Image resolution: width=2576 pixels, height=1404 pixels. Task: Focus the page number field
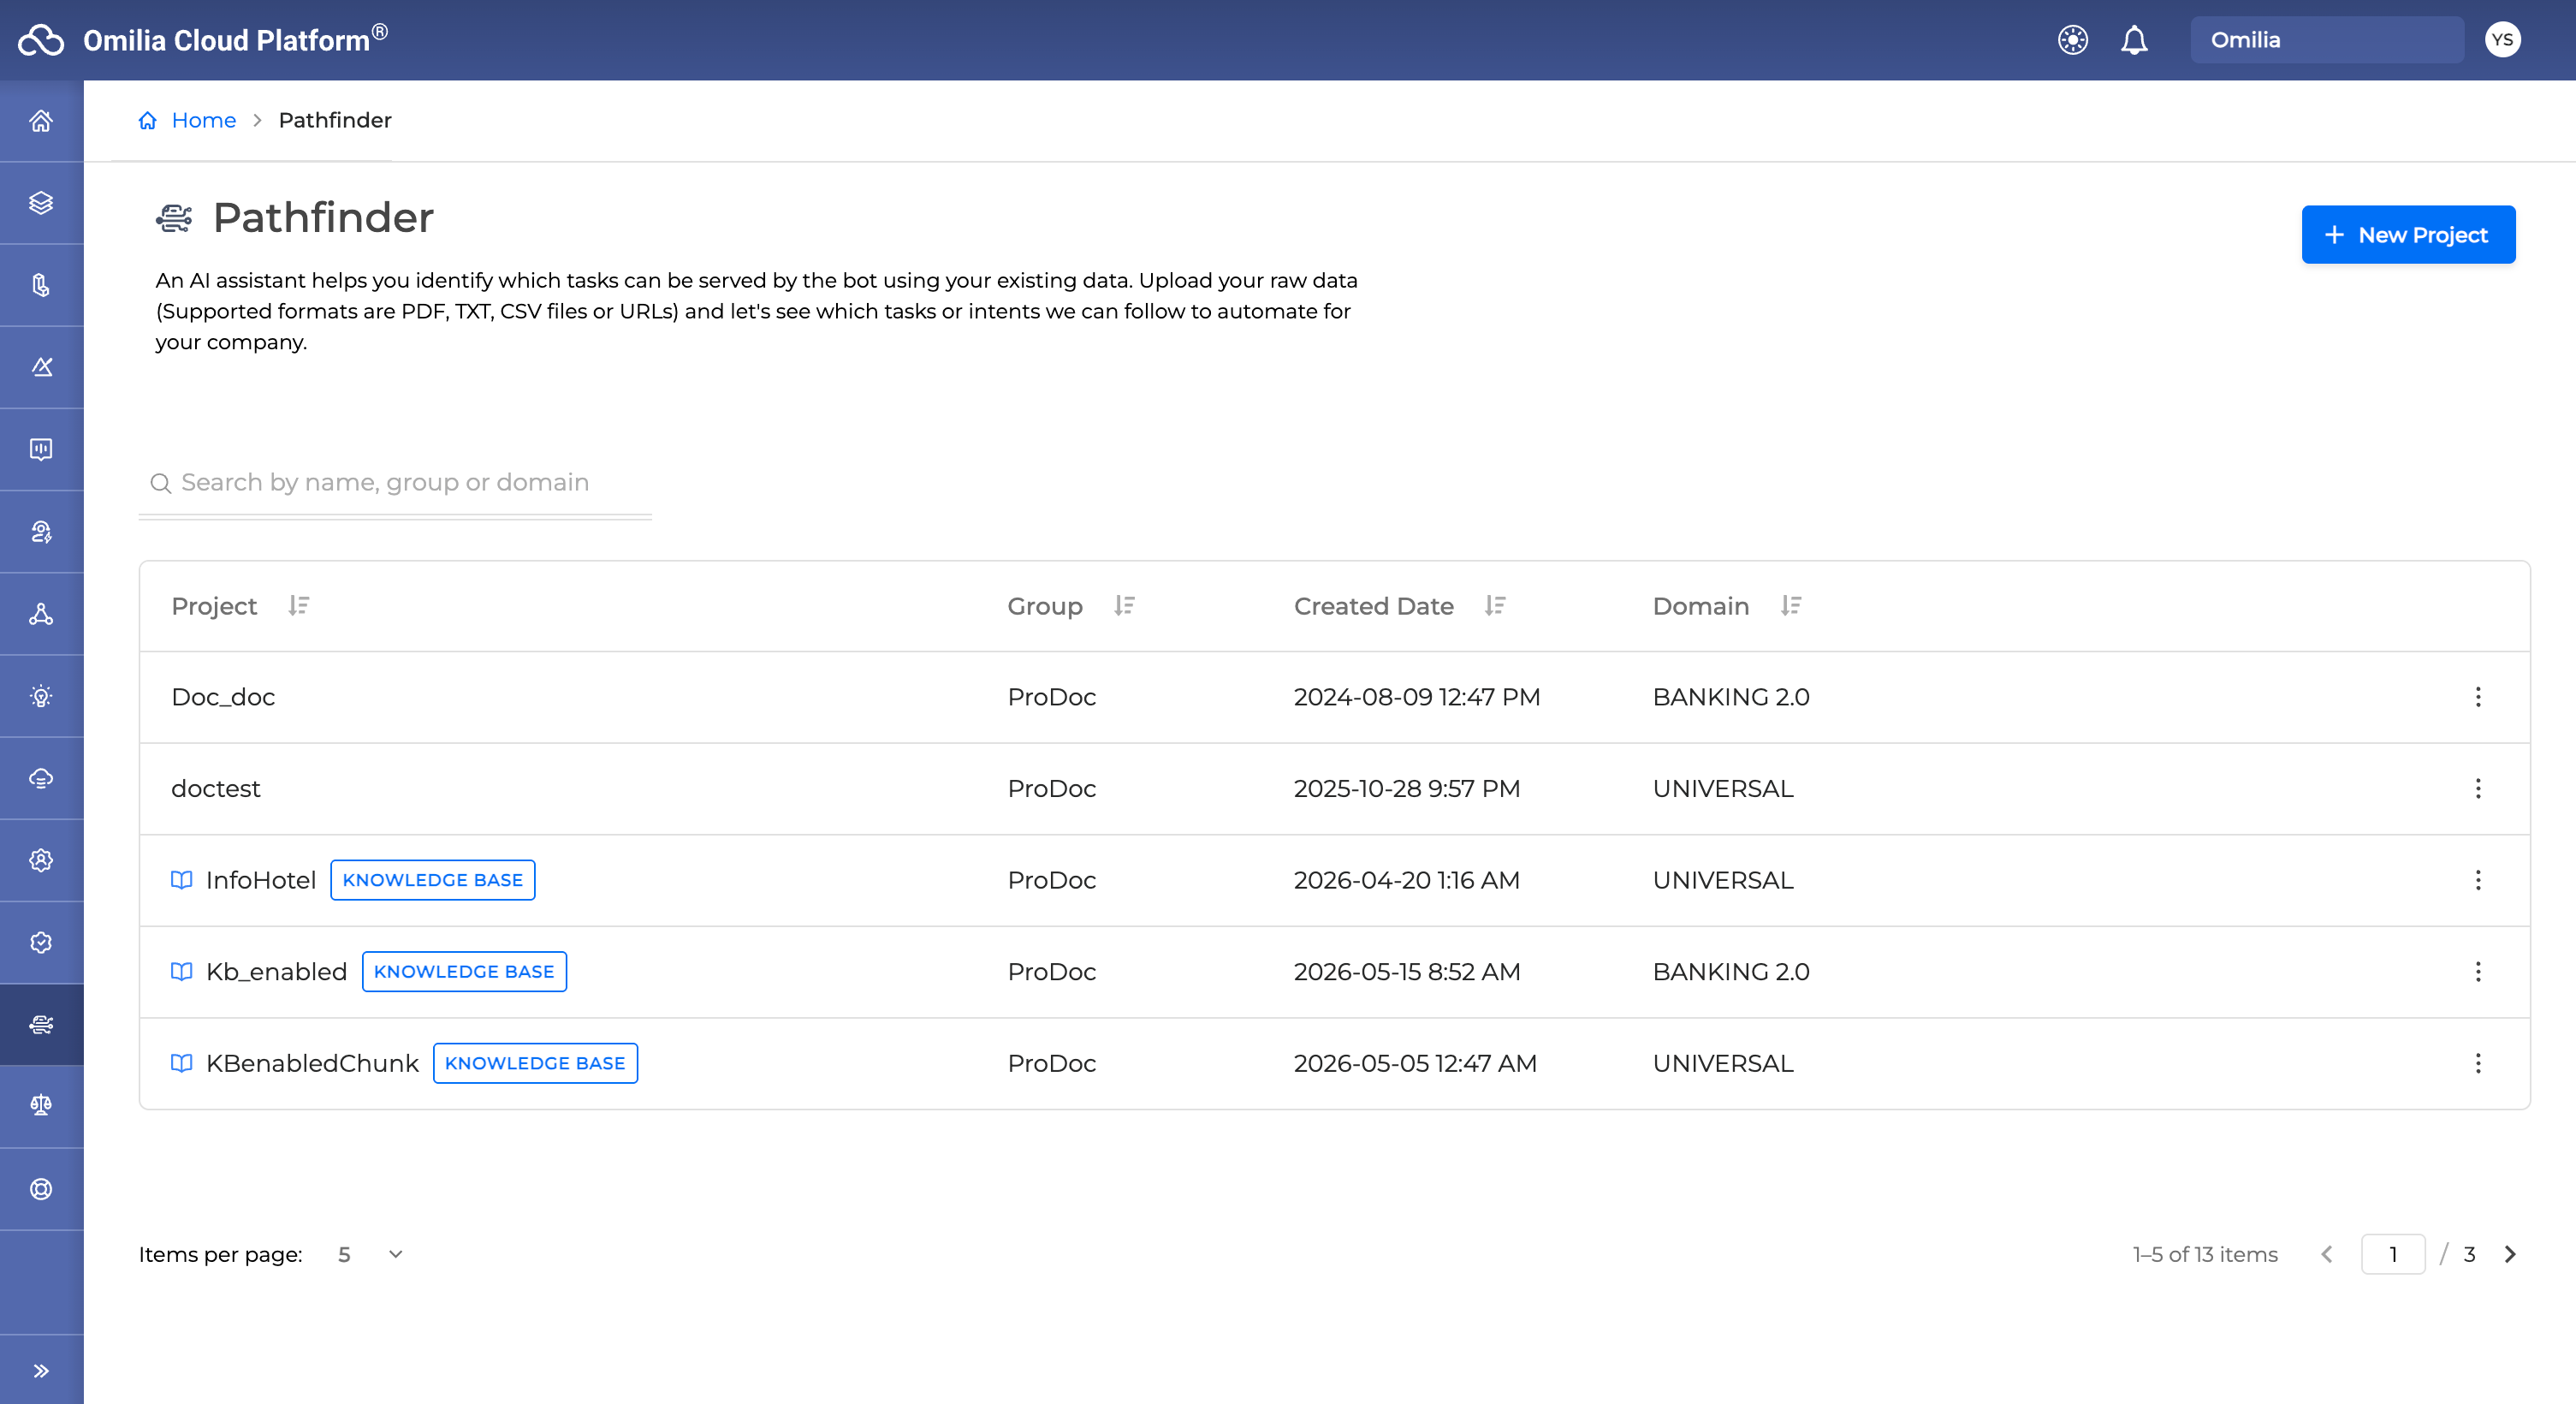coord(2393,1255)
